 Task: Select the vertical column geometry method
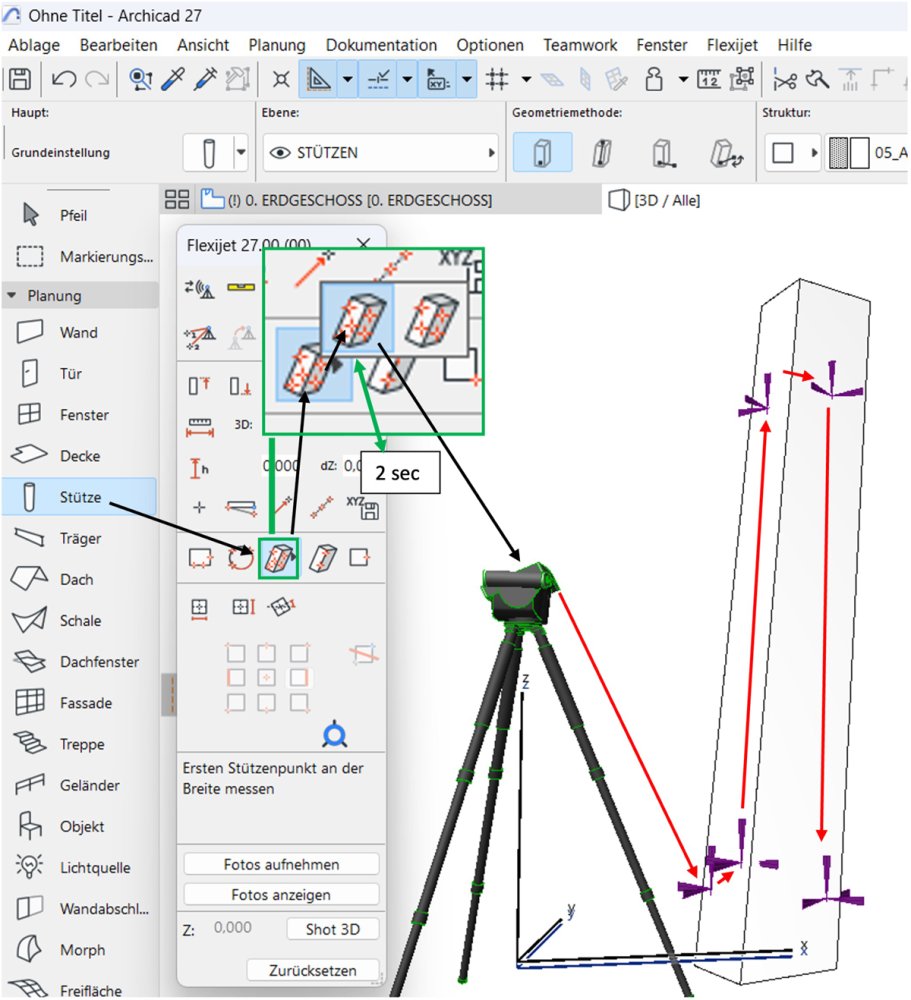pos(542,153)
